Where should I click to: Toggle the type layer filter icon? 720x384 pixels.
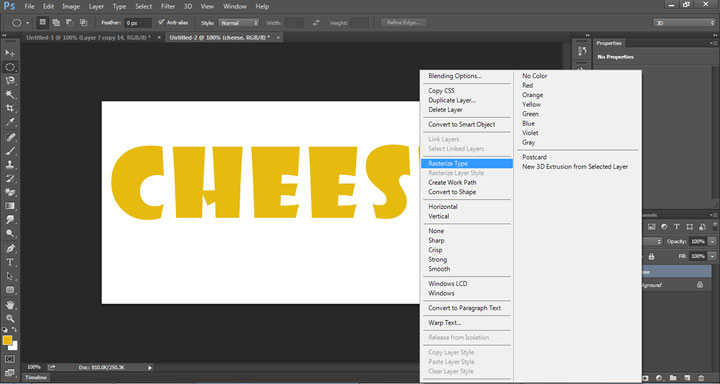pyautogui.click(x=676, y=226)
